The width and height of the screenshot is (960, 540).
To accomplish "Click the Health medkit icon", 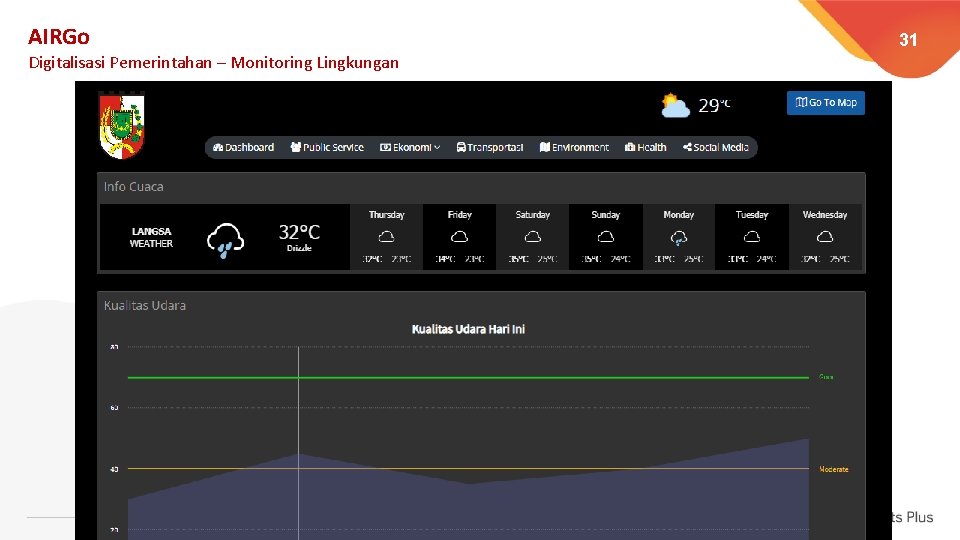I will [x=629, y=148].
